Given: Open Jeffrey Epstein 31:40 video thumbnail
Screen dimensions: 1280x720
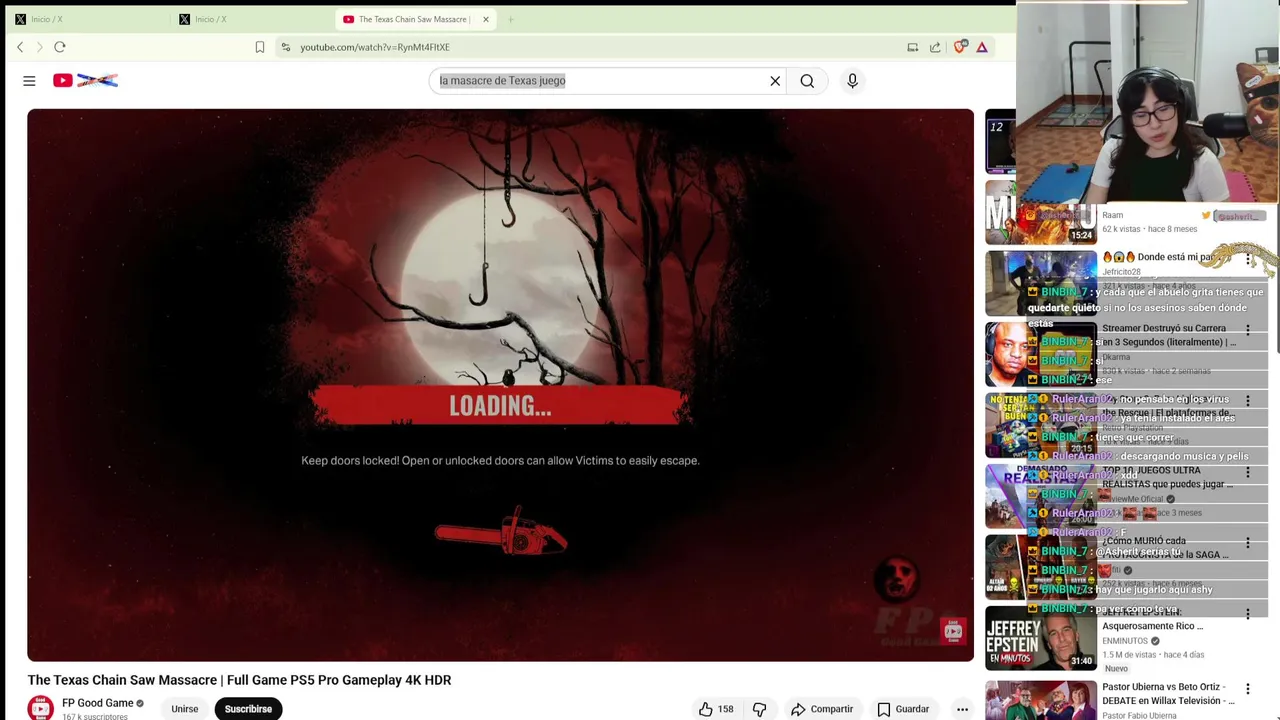Looking at the screenshot, I should coord(1040,638).
